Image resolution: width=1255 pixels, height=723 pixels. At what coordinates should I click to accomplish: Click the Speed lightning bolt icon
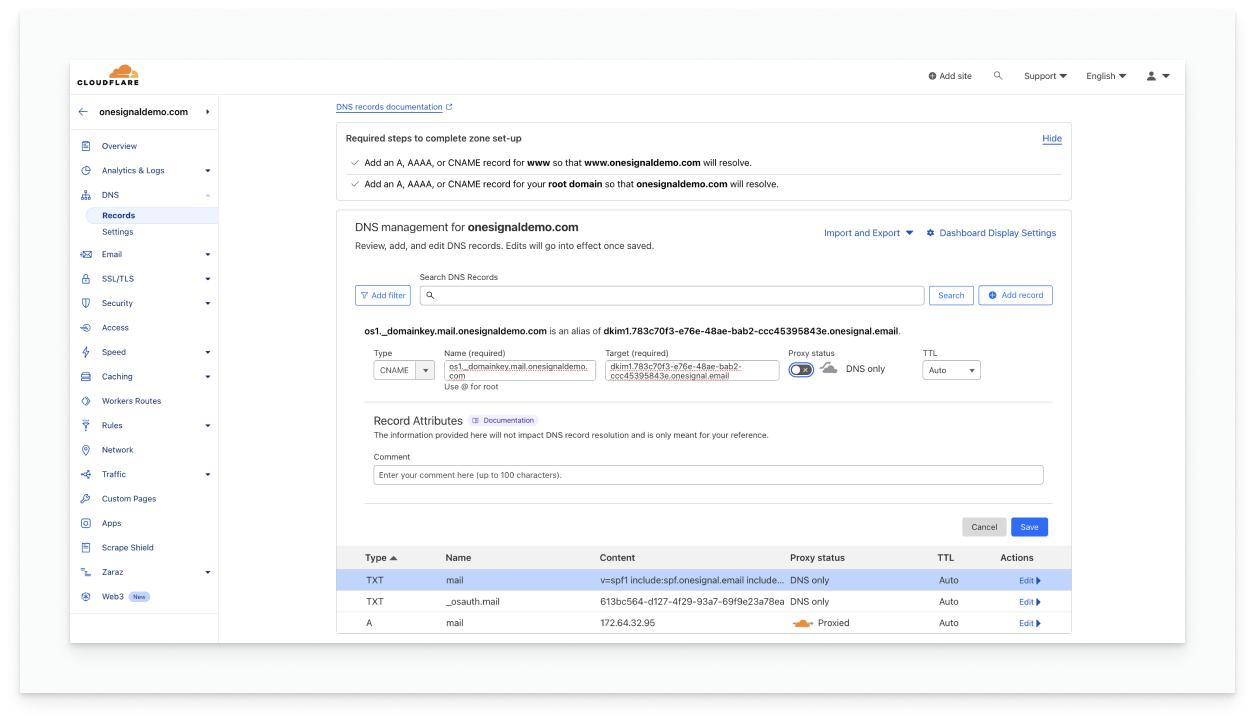86,352
